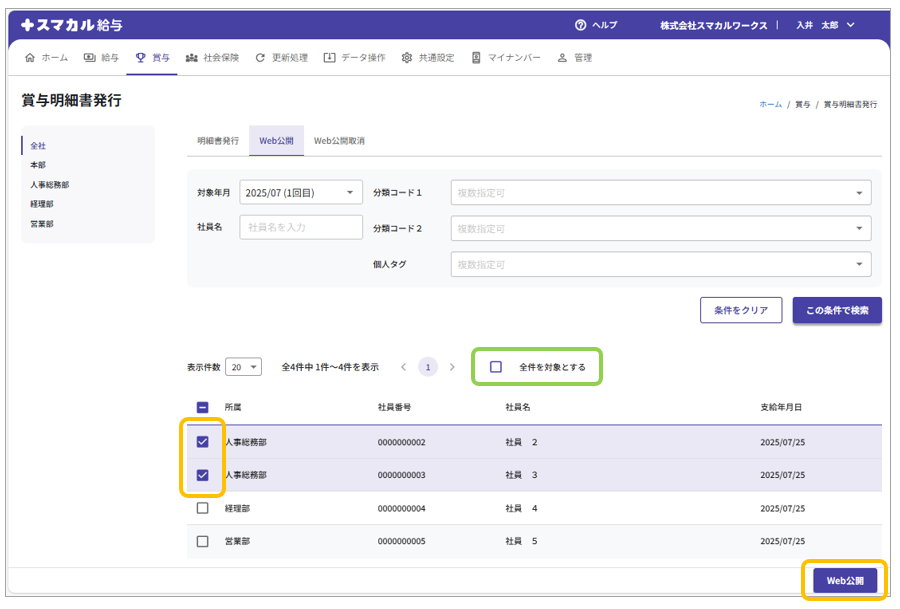Open the 対象年月 dropdown
Image resolution: width=900 pixels, height=609 pixels.
[301, 193]
